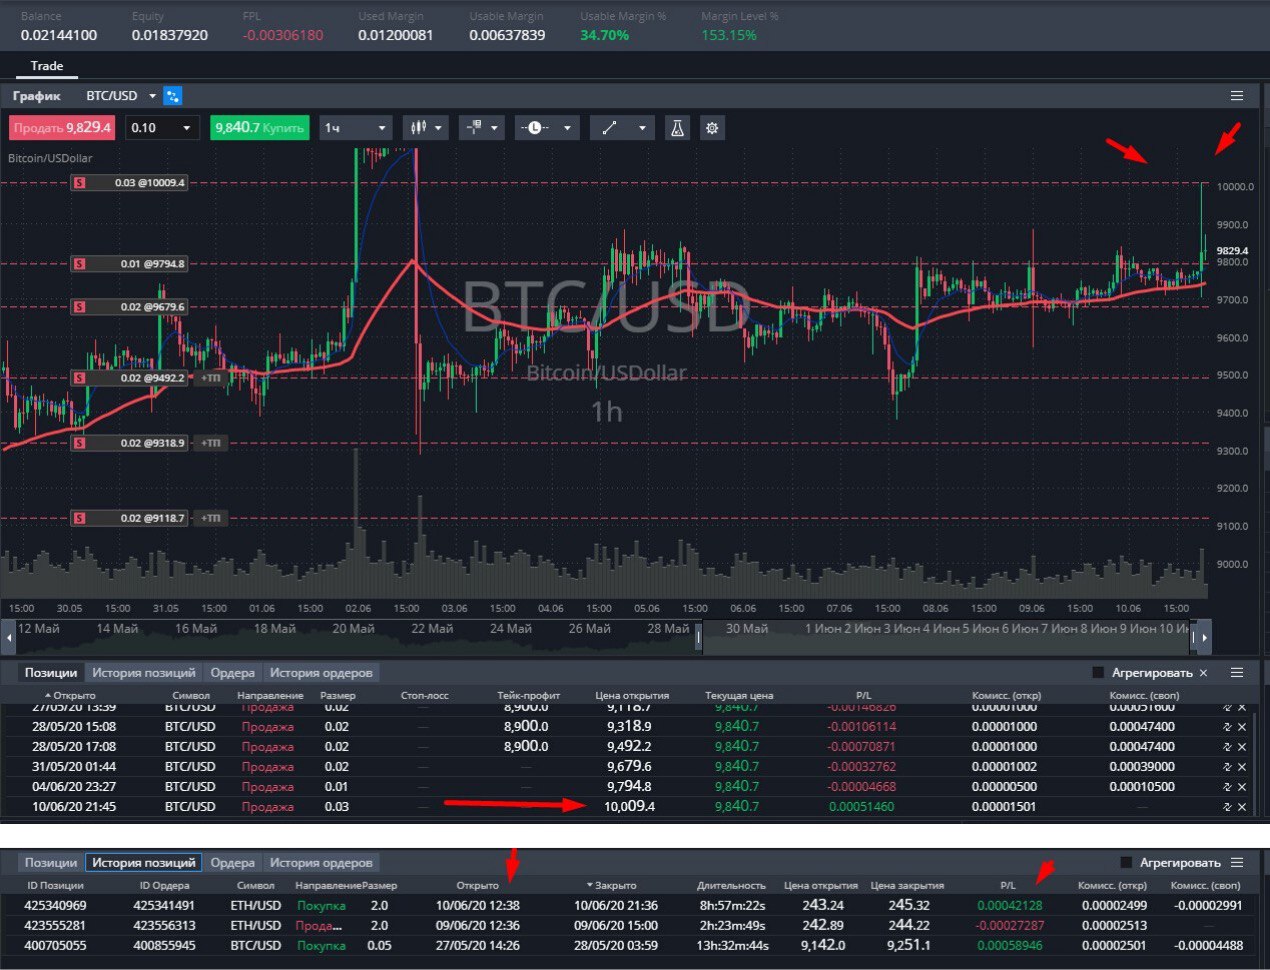Click the right arrow of timeline navigator
Viewport: 1270px width, 970px height.
click(x=1205, y=636)
